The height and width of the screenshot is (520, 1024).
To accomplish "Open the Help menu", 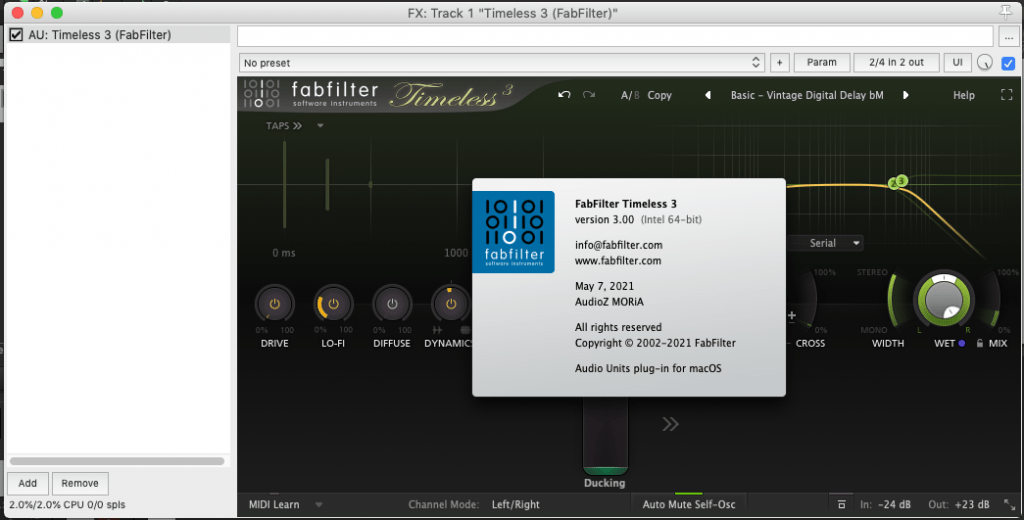I will [x=964, y=95].
